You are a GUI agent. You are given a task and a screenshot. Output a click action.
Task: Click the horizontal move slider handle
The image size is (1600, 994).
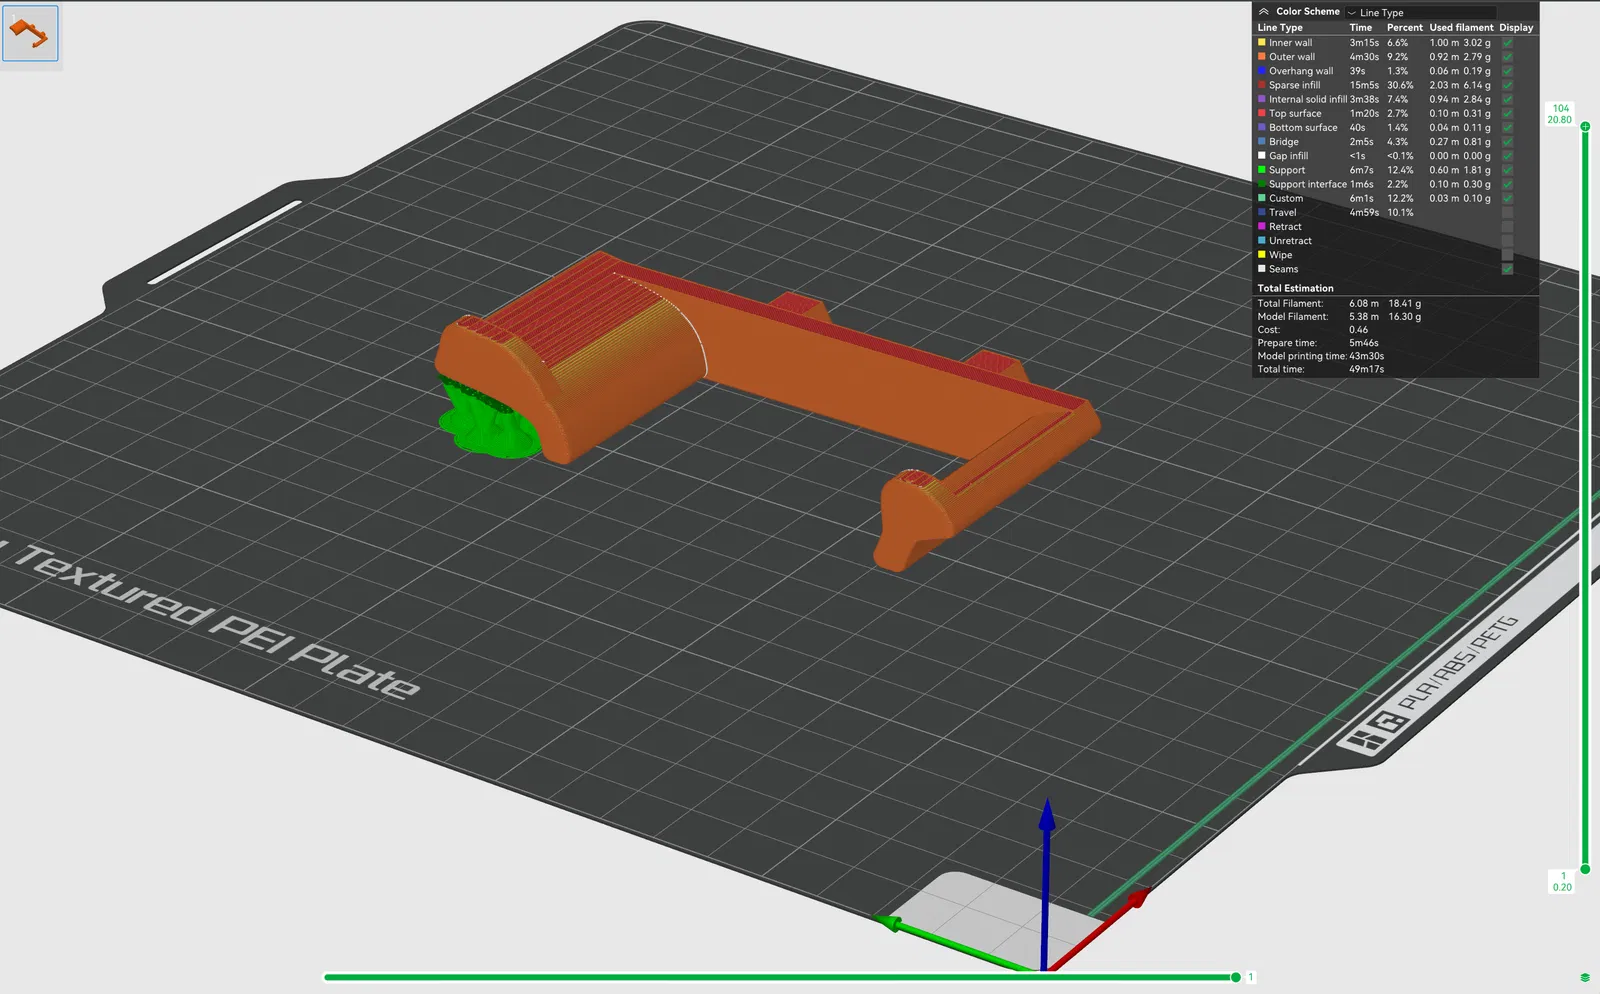(x=1236, y=977)
